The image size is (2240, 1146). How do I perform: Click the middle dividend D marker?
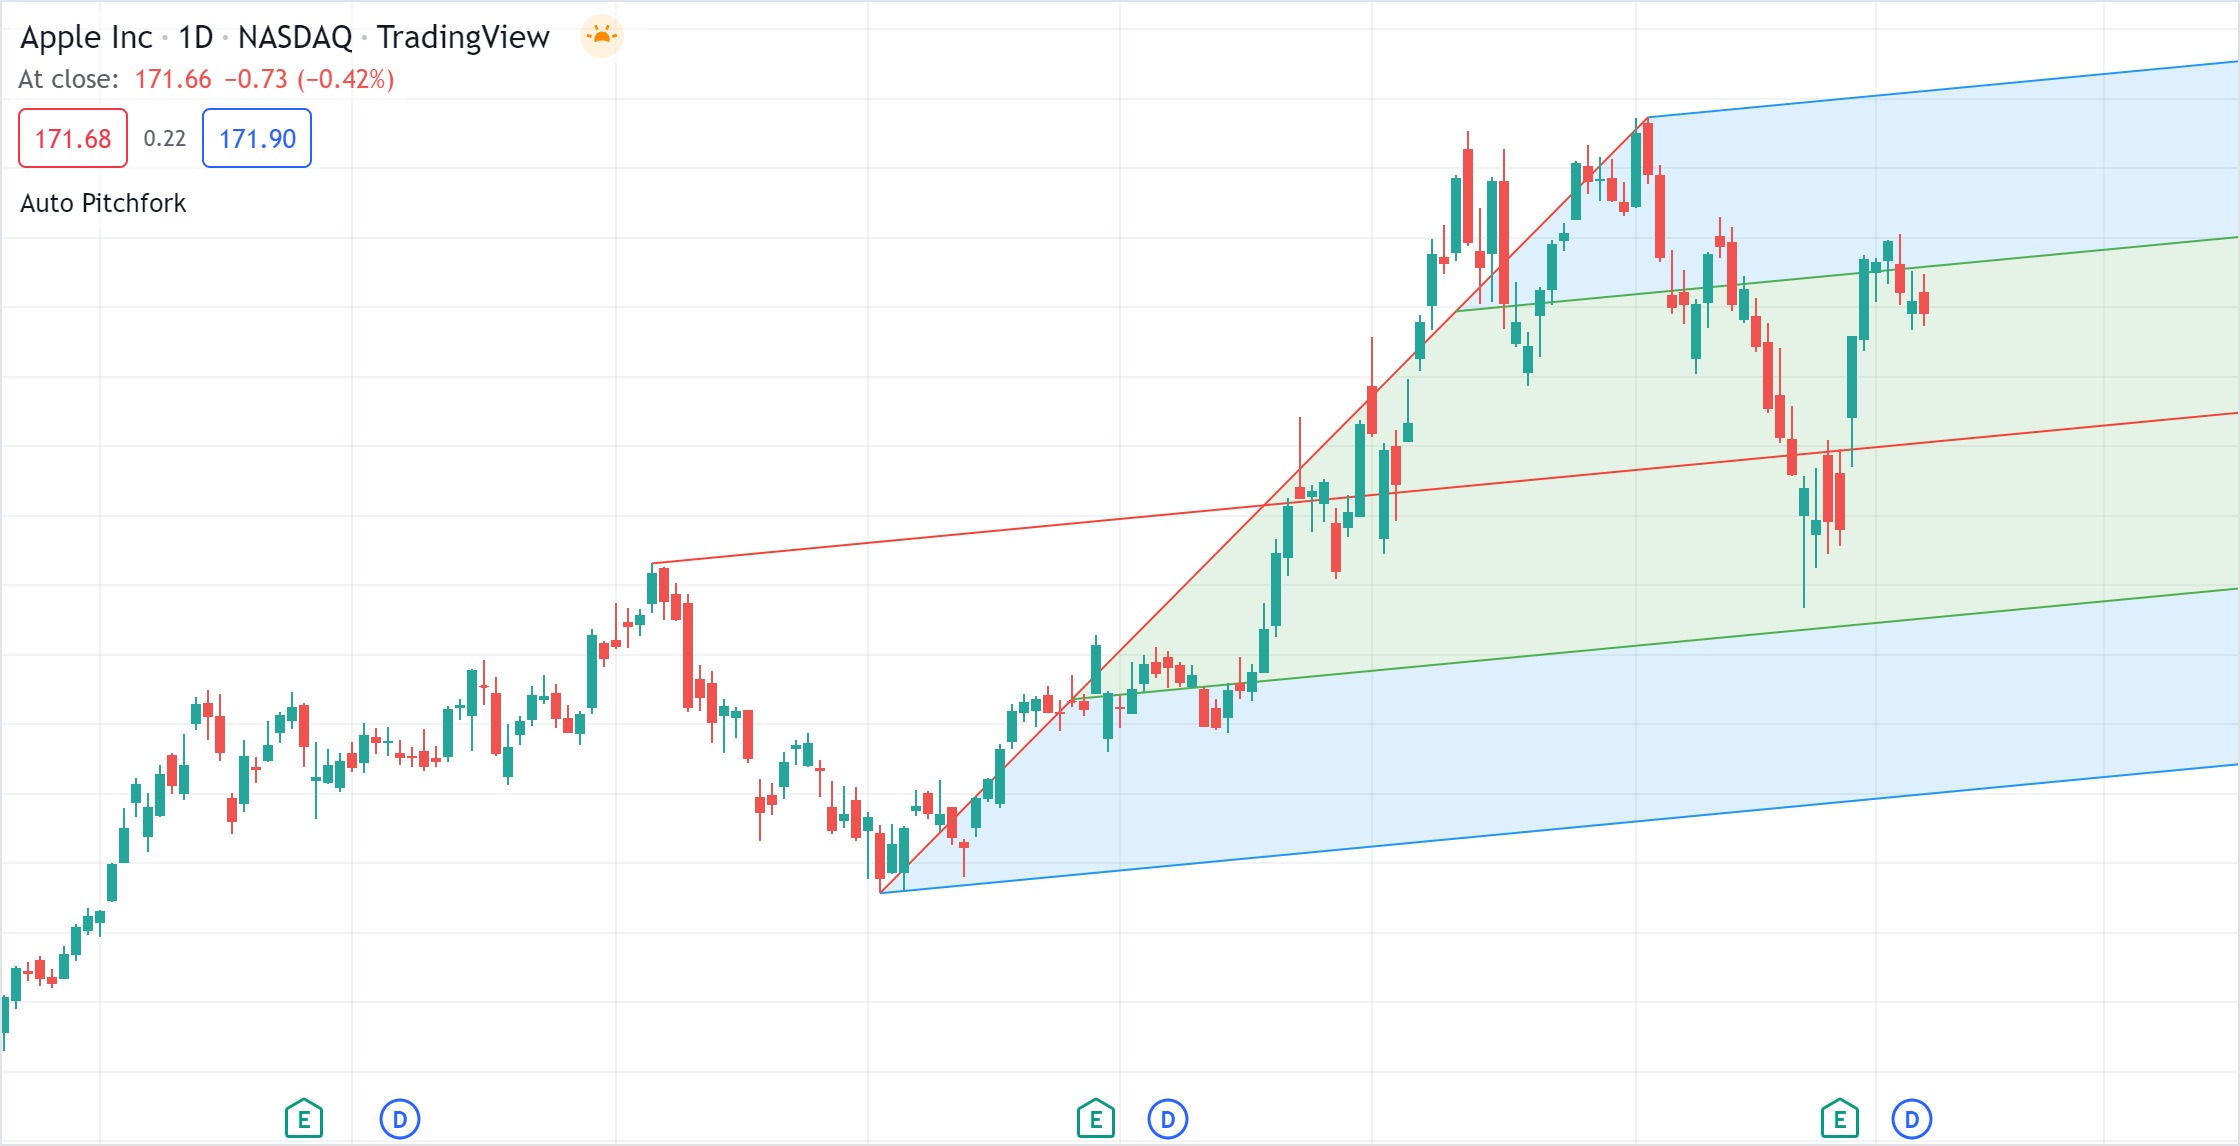pos(1167,1119)
